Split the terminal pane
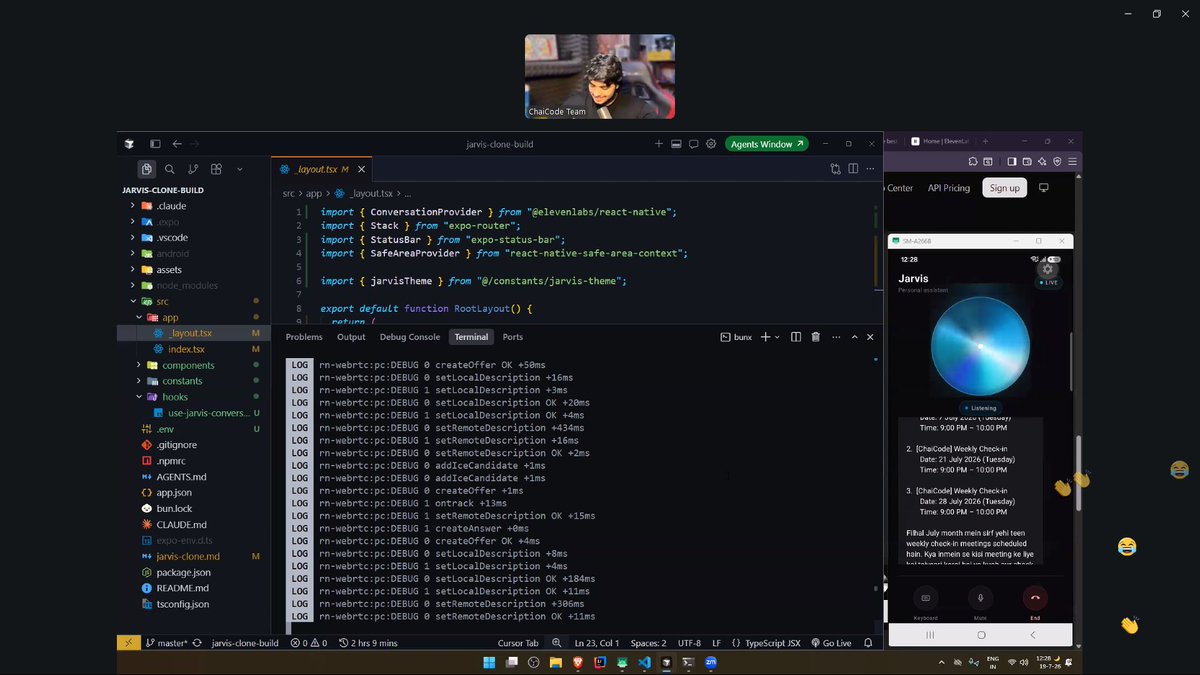Screen dimensions: 1200x675 [796, 337]
